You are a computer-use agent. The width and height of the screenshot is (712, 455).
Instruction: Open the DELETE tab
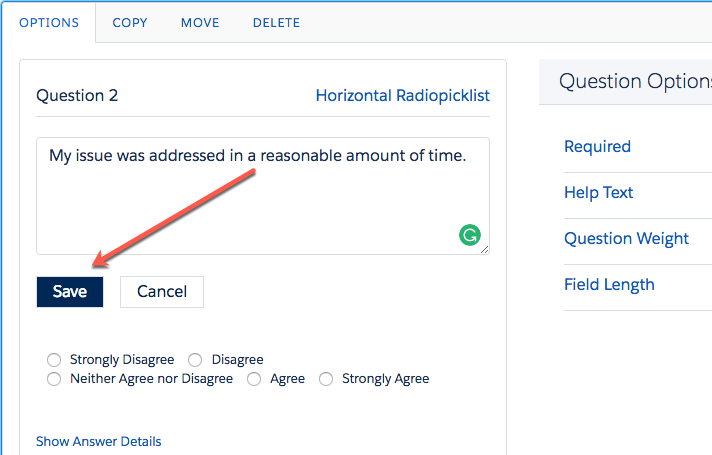pyautogui.click(x=276, y=23)
